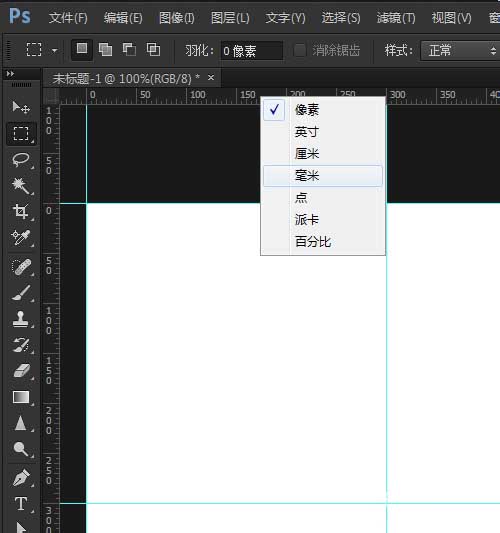
Task: Choose 厘米 in ruler units menu
Action: coord(323,154)
